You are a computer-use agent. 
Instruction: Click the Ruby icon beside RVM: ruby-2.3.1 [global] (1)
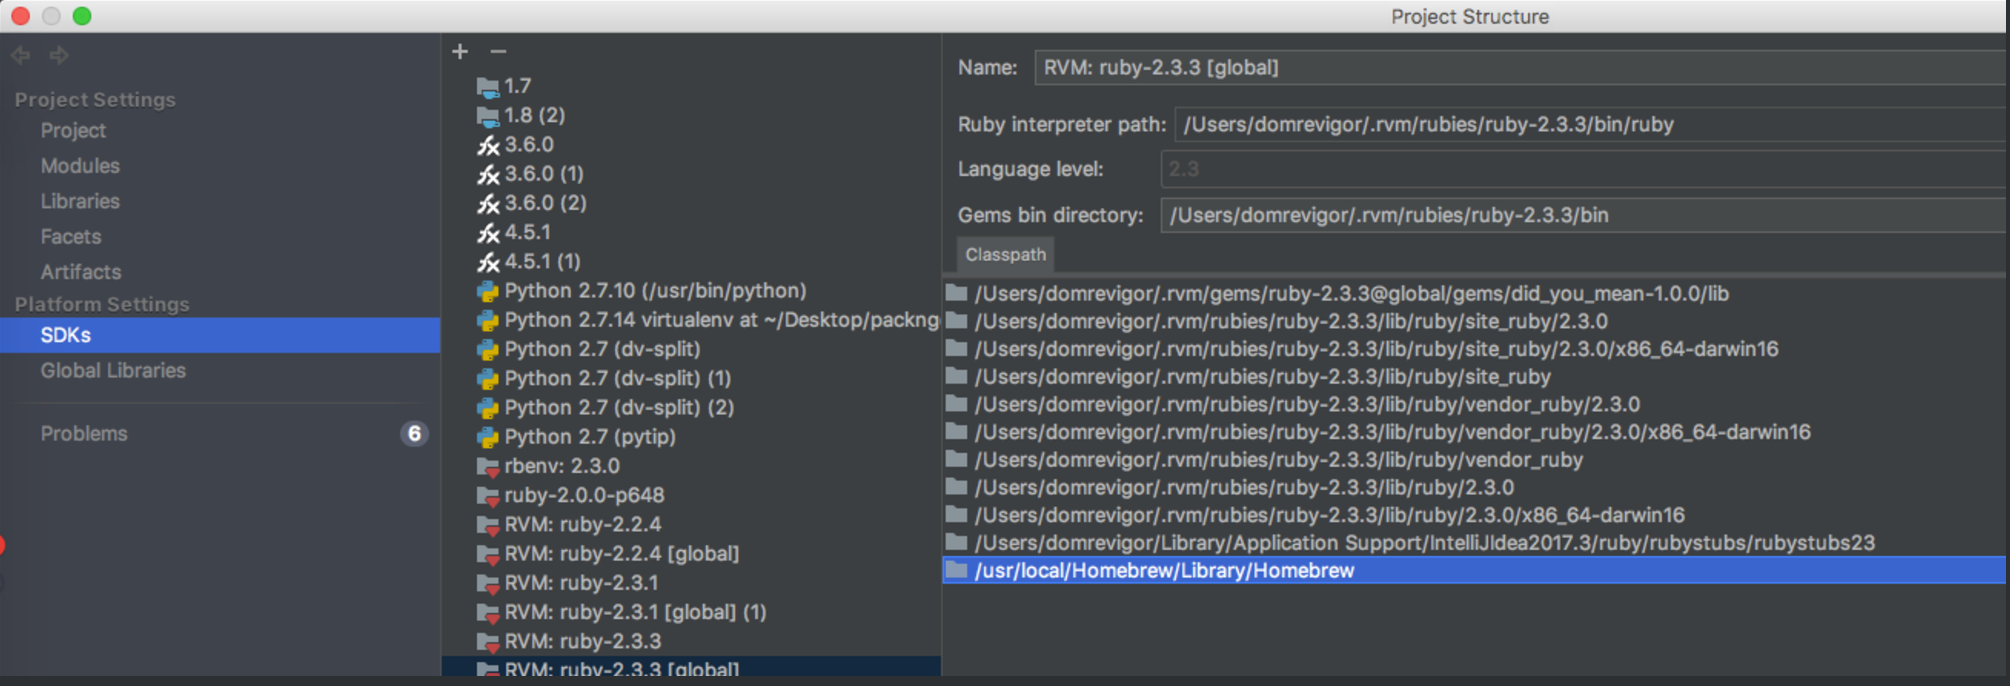pos(488,613)
